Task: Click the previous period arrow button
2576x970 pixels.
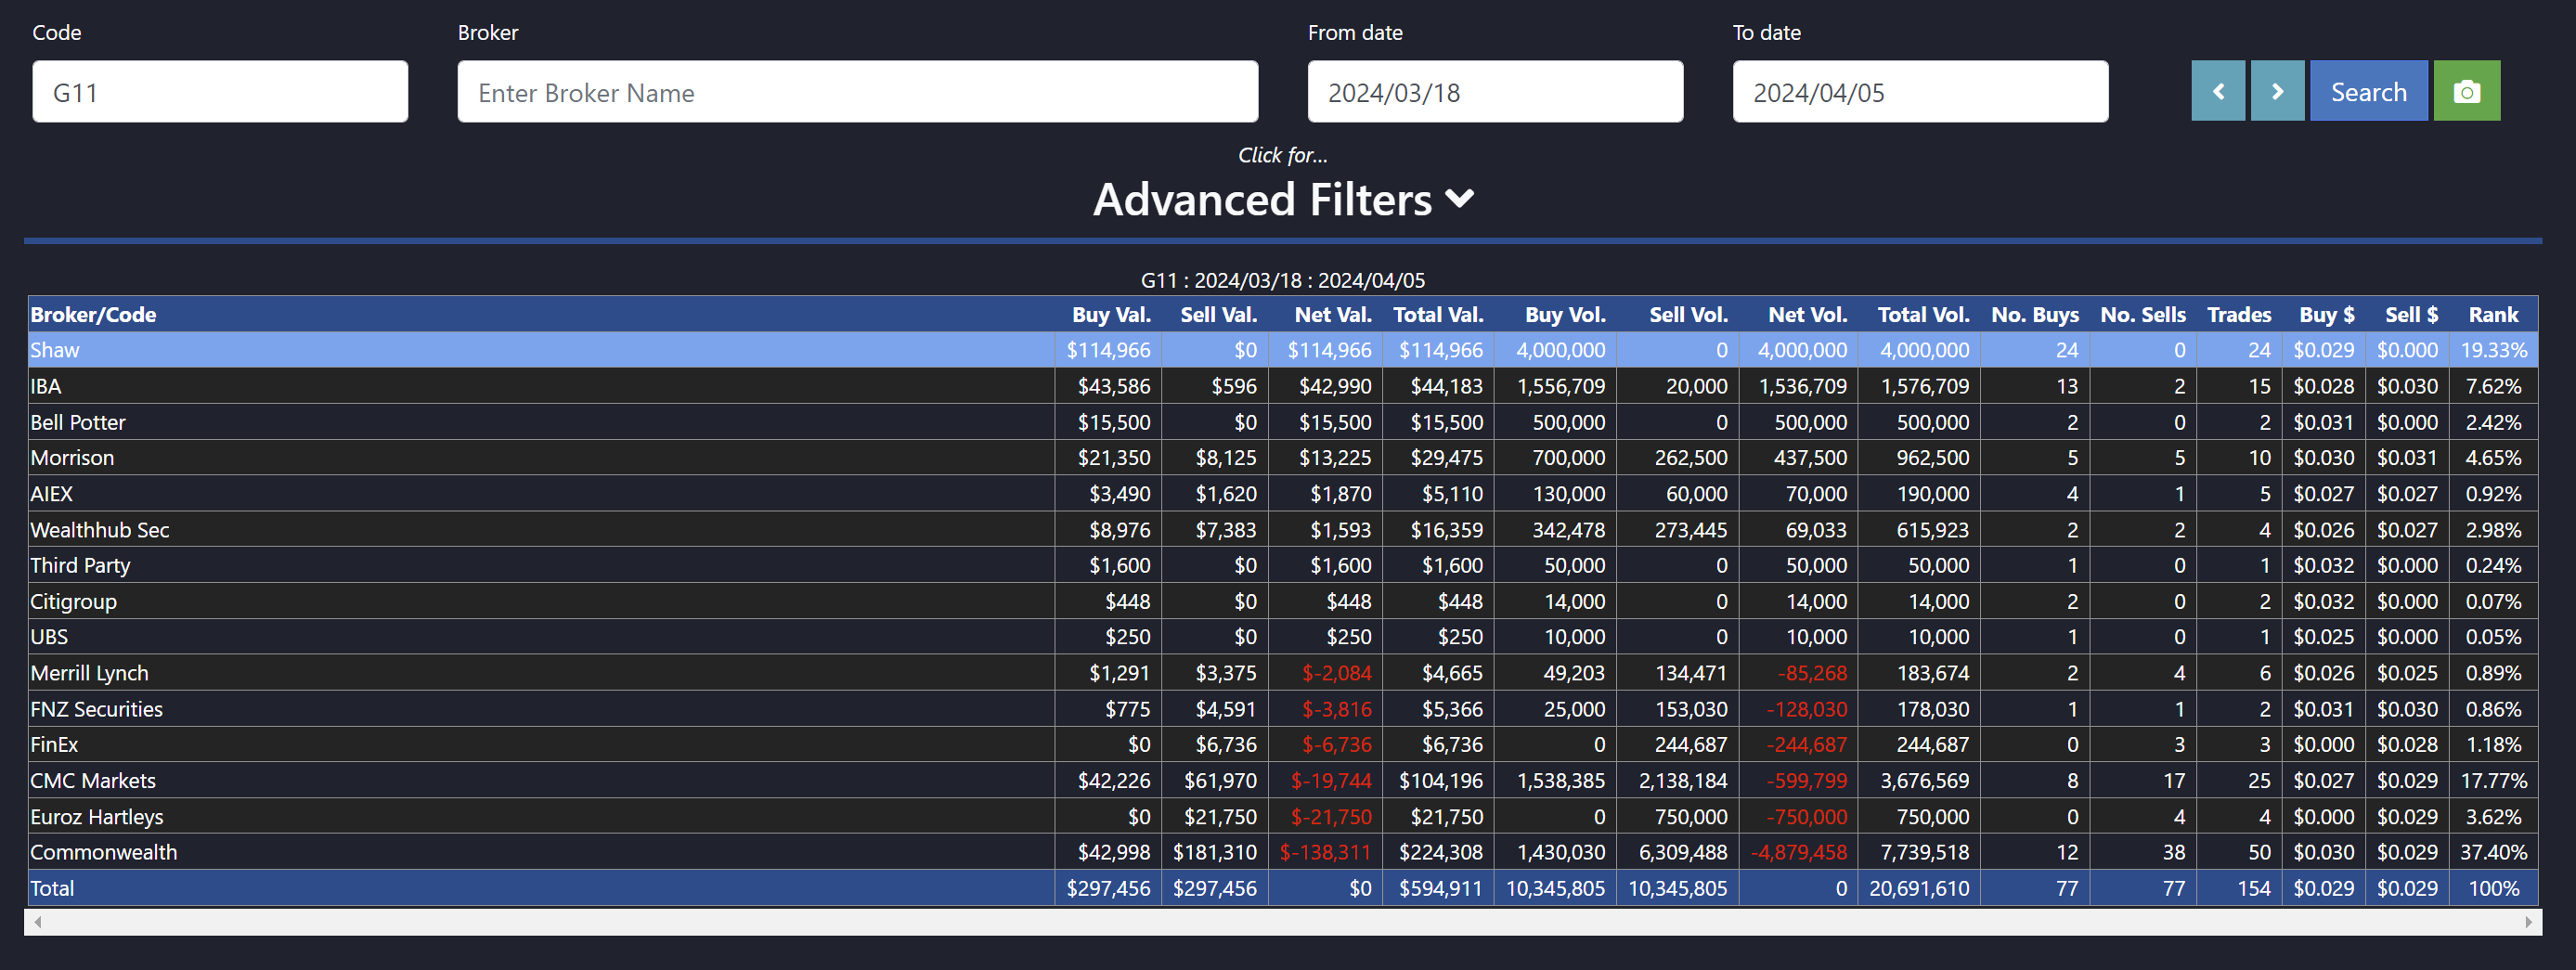Action: point(2218,91)
